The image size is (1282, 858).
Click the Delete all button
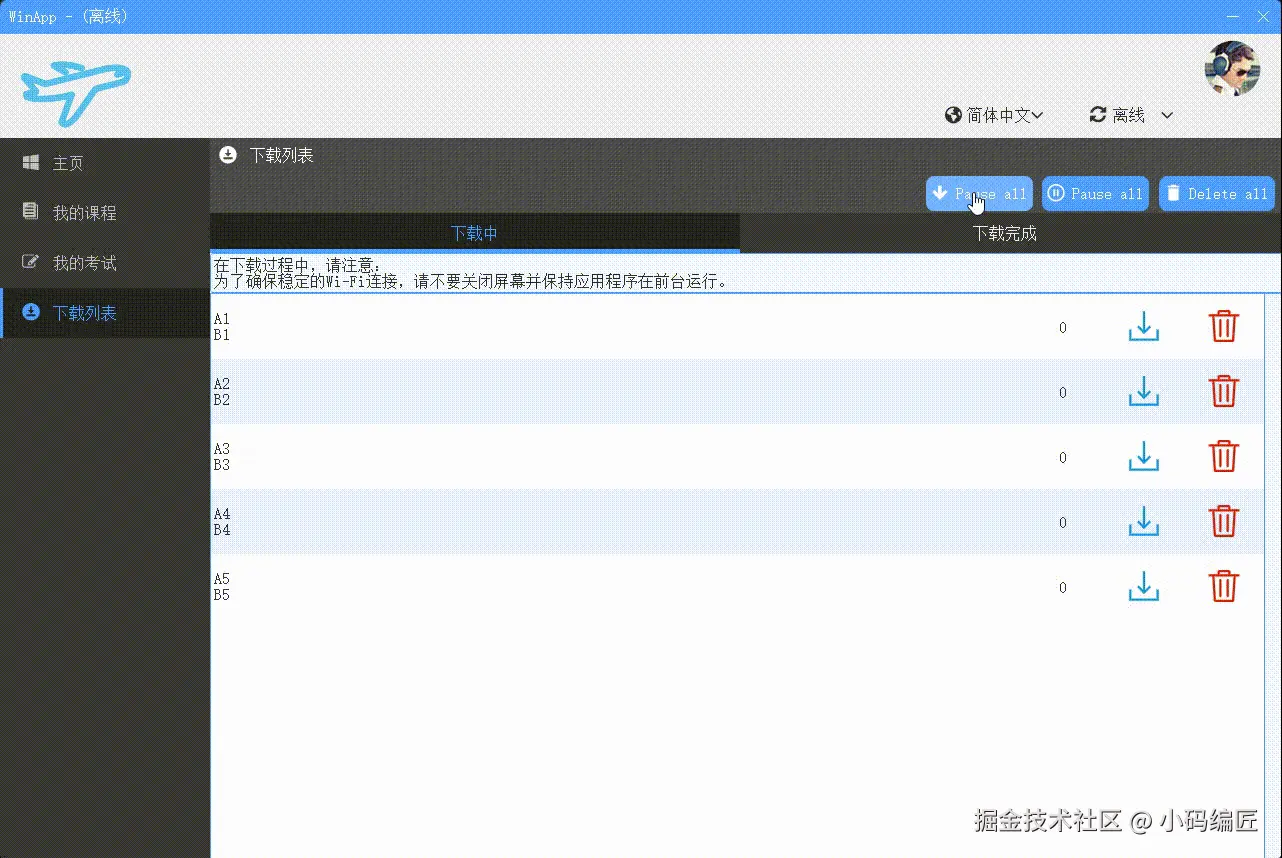(x=1217, y=194)
